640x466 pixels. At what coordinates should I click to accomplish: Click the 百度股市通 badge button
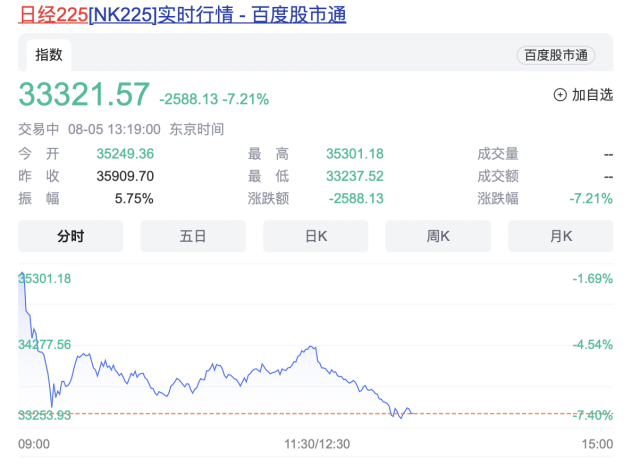tap(556, 55)
